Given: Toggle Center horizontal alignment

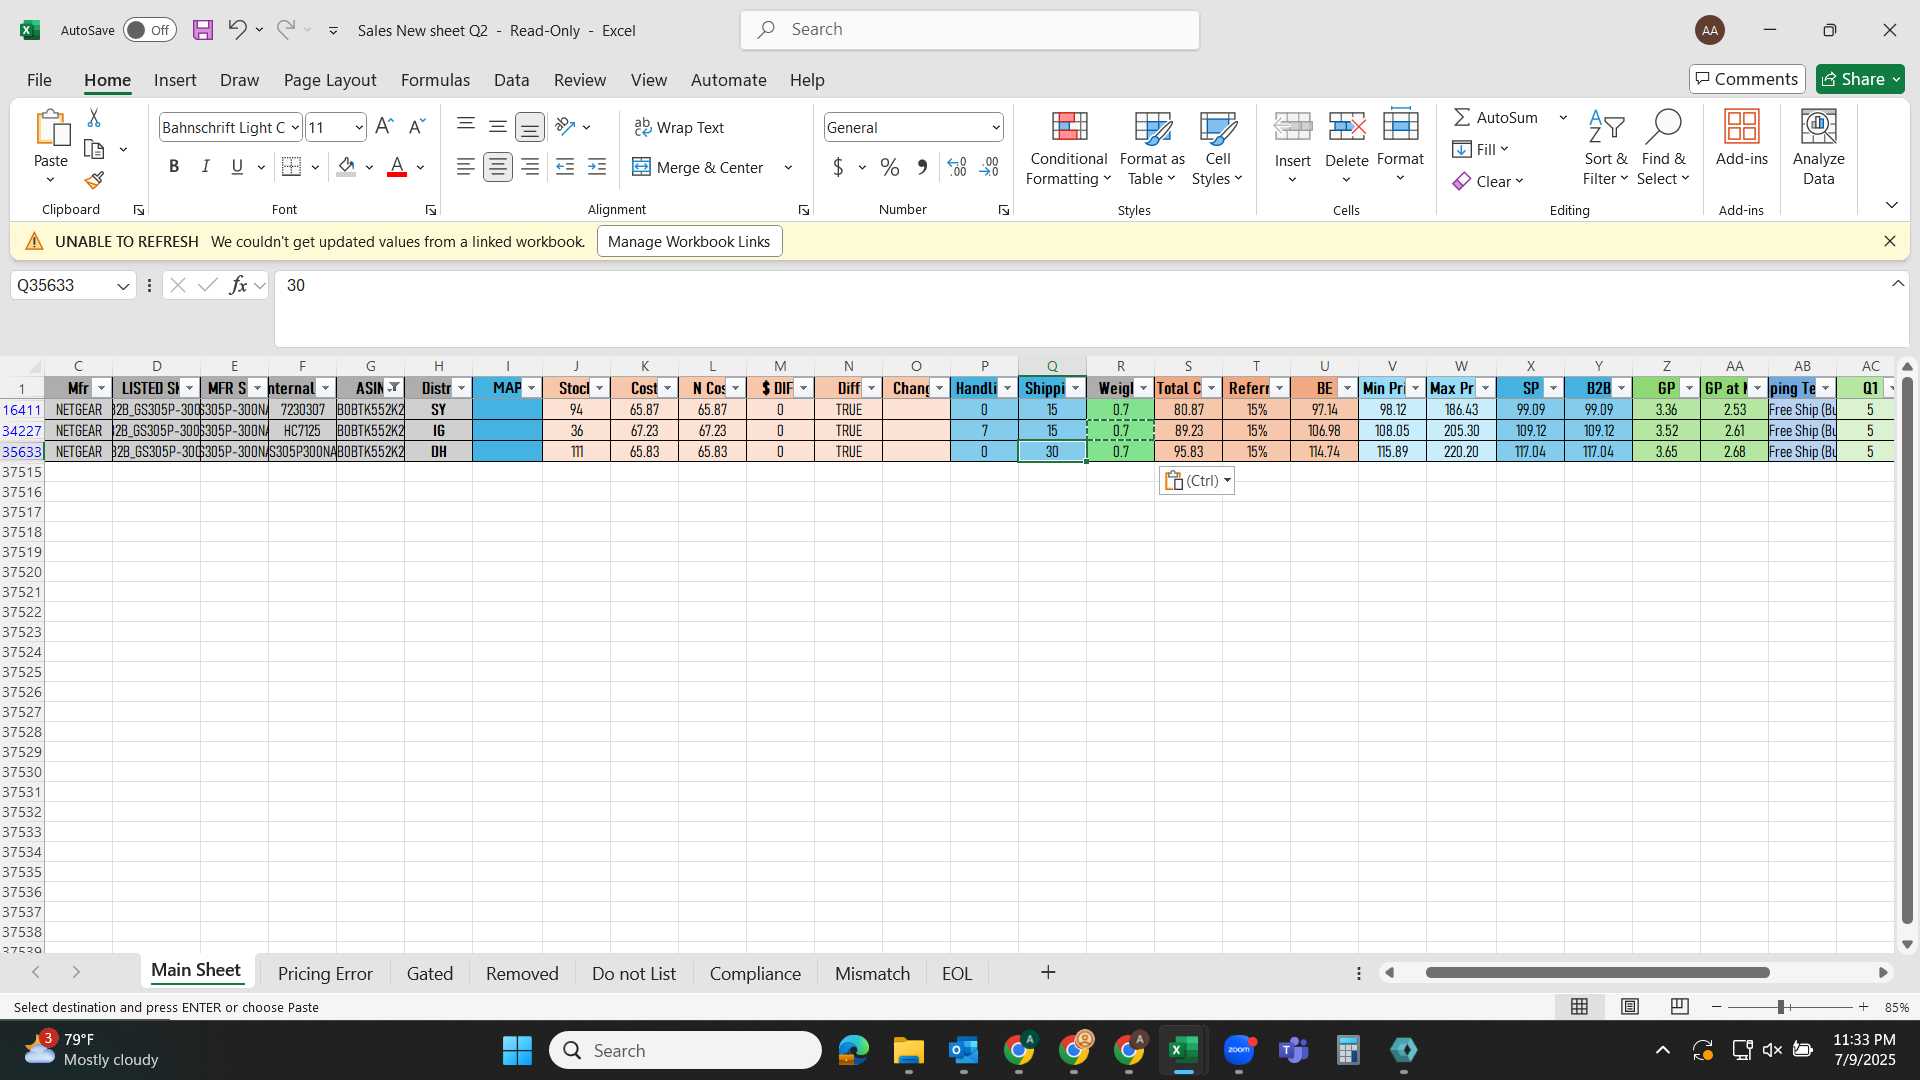Looking at the screenshot, I should click(x=498, y=167).
